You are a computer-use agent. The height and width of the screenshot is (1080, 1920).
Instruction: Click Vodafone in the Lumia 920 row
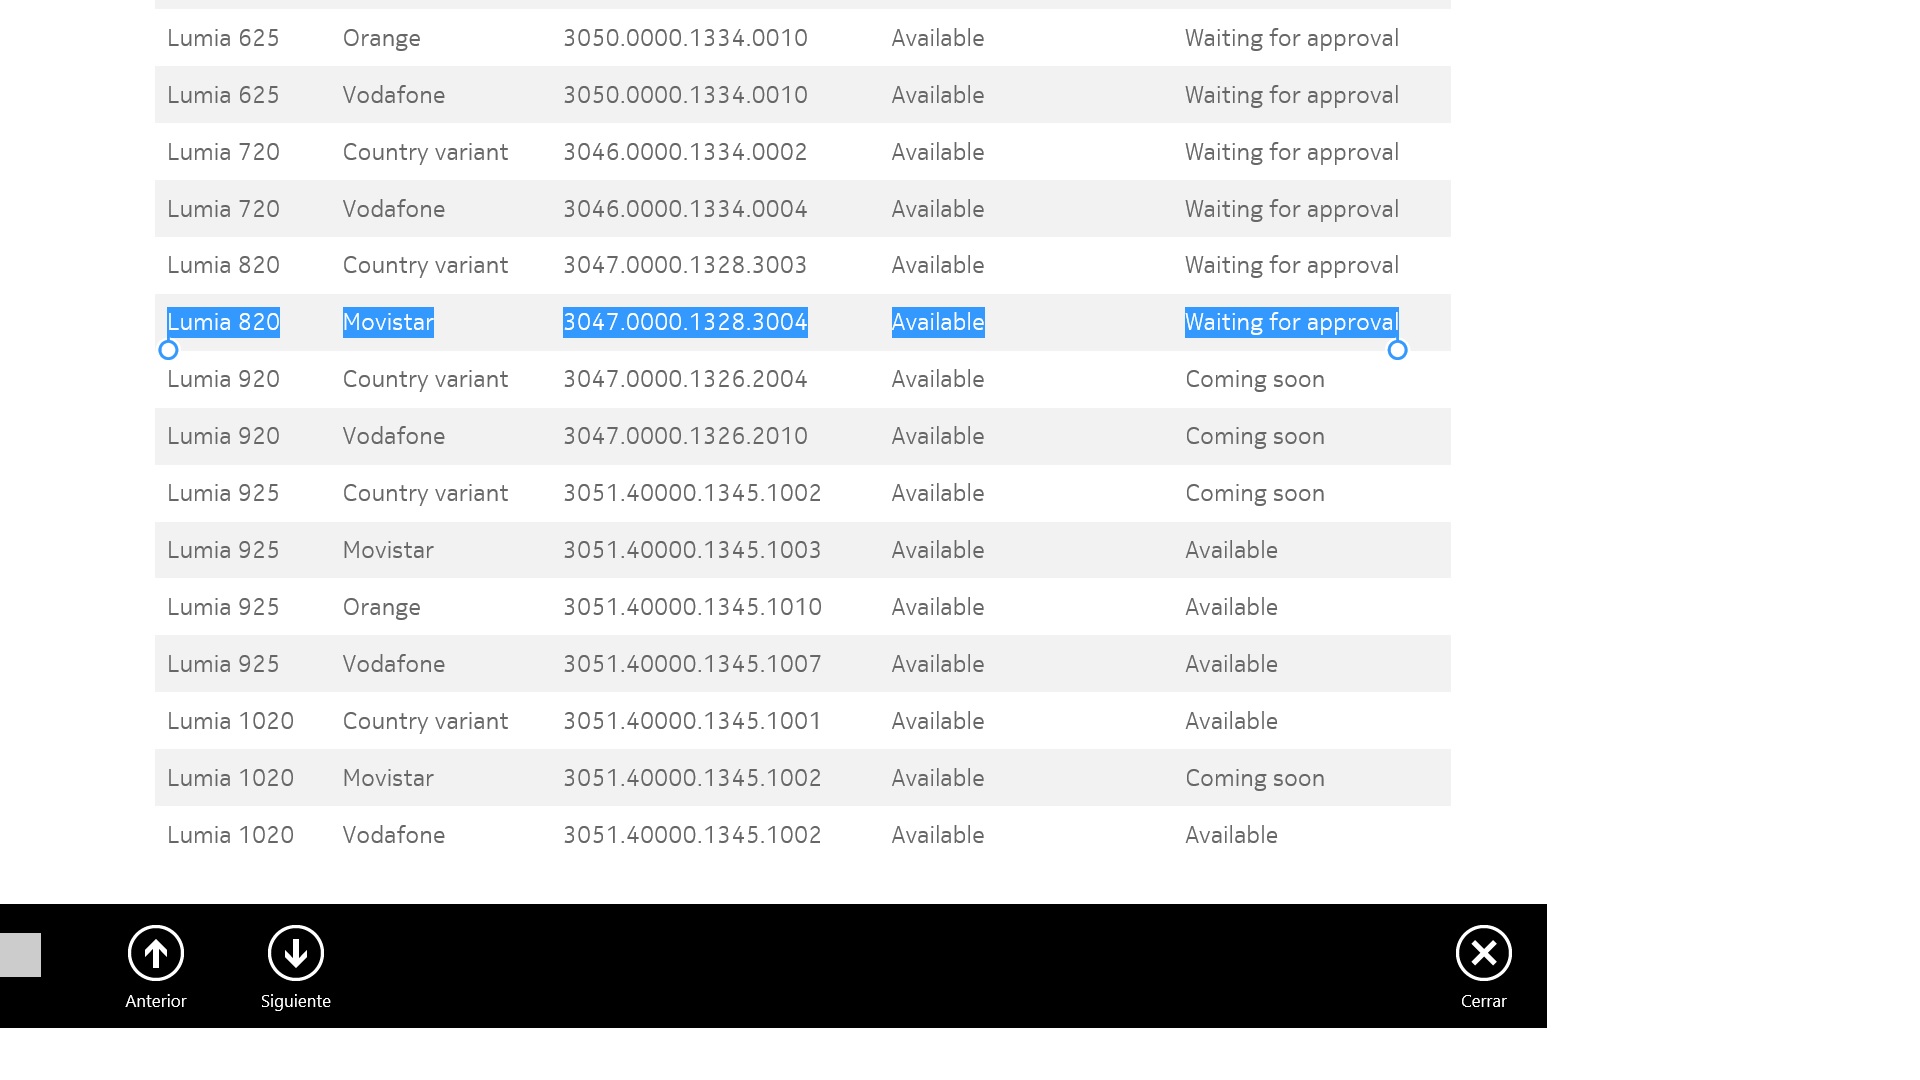pyautogui.click(x=394, y=436)
